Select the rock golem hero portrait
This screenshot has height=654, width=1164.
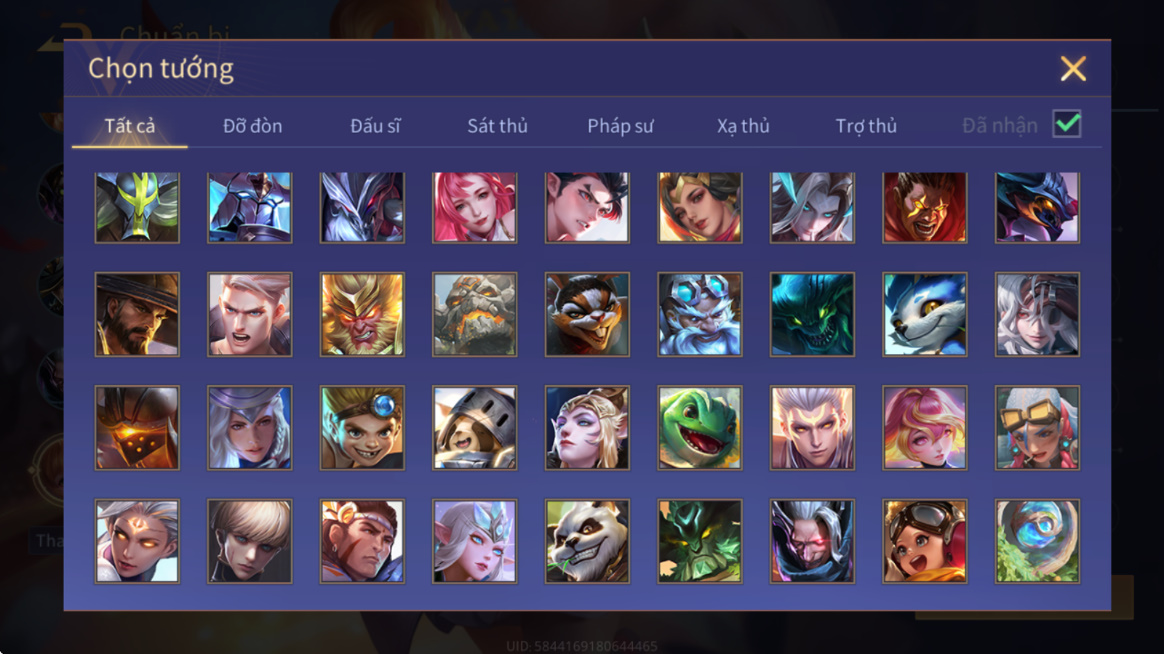tap(474, 314)
